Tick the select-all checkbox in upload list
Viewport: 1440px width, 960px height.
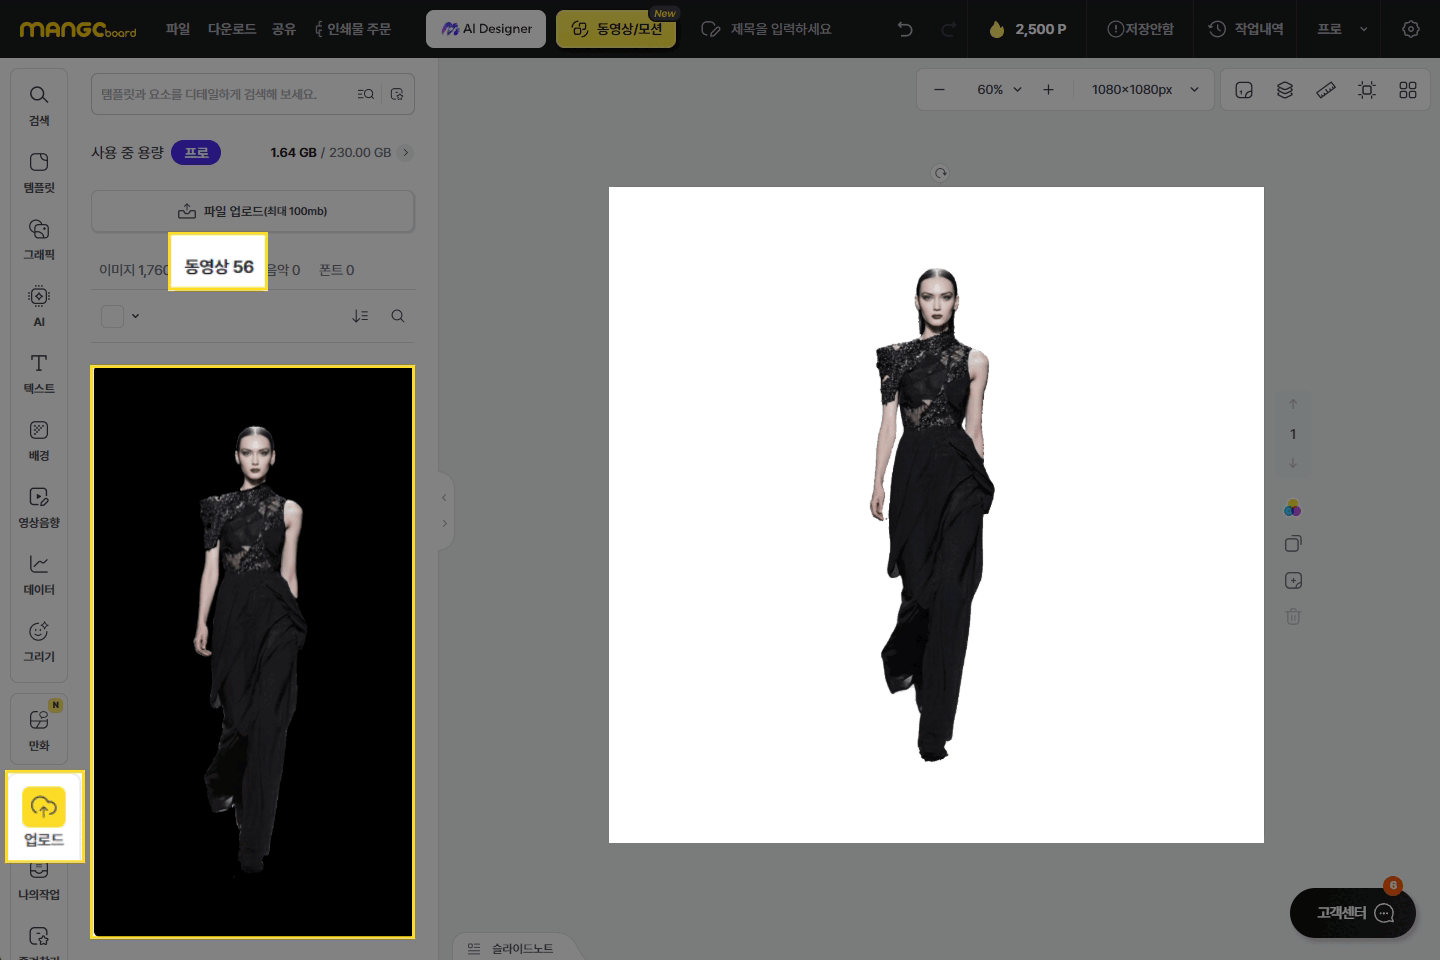(112, 316)
